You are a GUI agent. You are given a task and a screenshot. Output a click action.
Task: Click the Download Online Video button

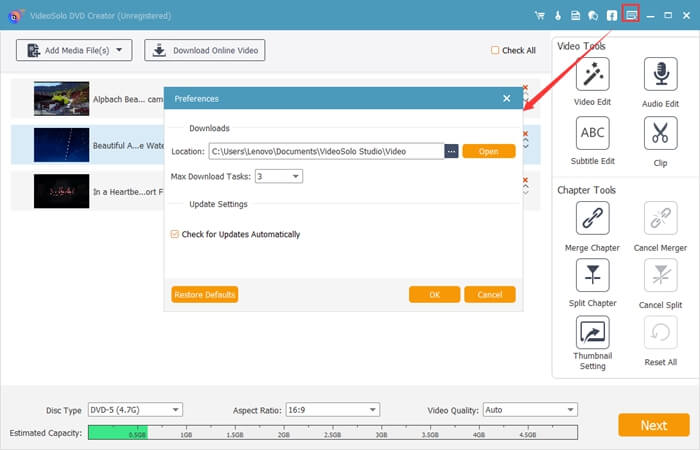[204, 50]
